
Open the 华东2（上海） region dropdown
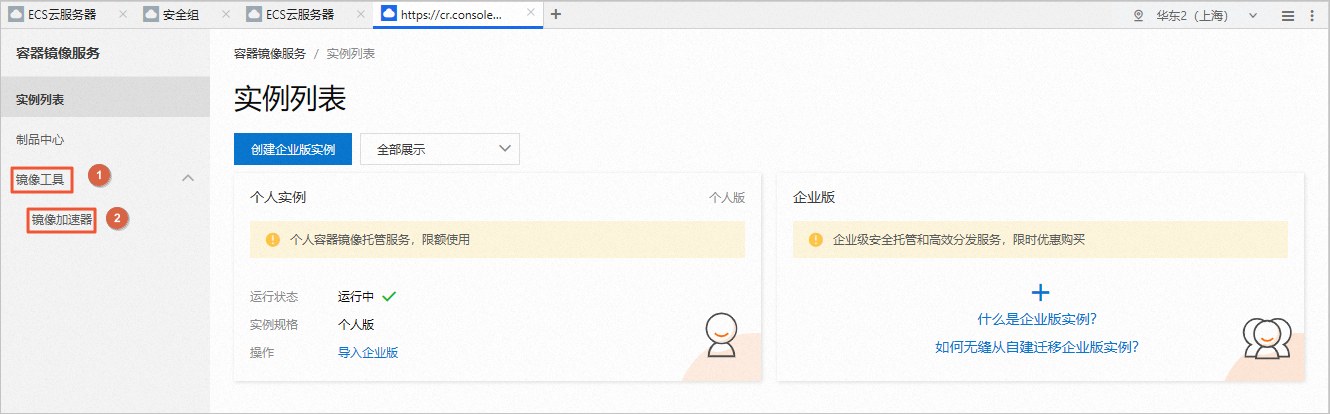pos(1208,15)
